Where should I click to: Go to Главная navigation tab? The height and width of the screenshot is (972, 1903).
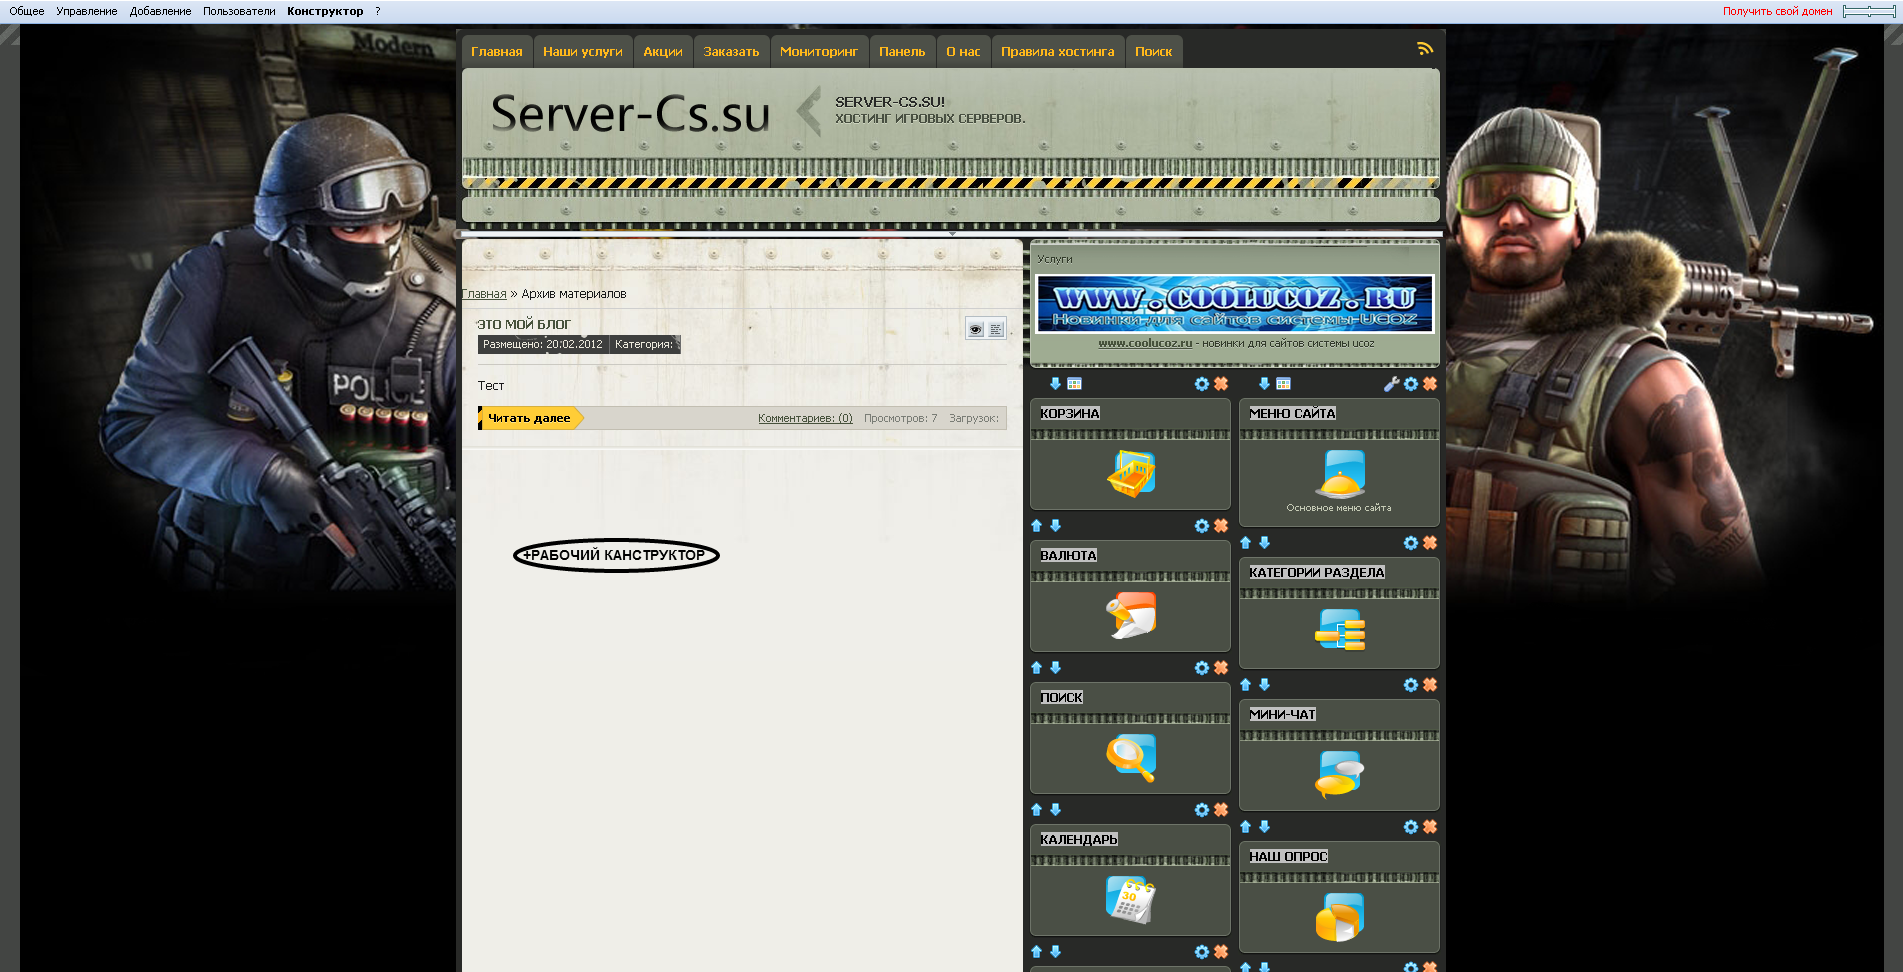pyautogui.click(x=497, y=52)
